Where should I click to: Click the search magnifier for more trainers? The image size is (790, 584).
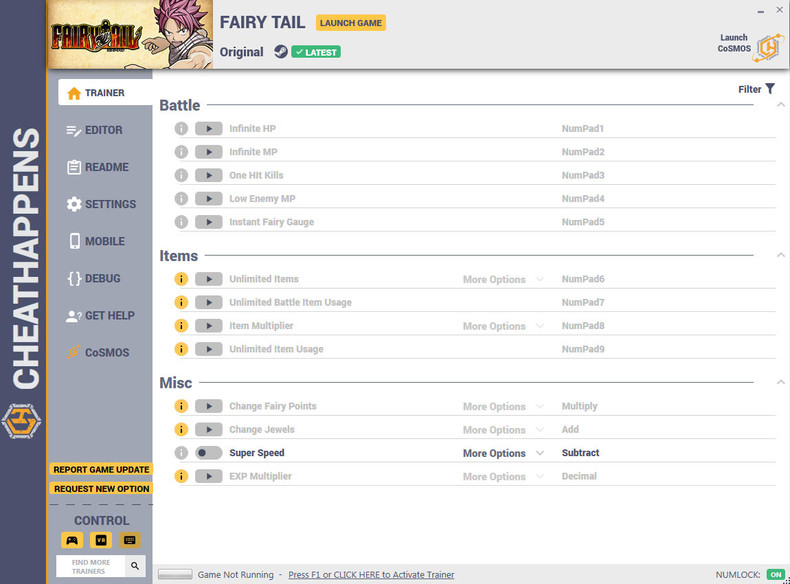click(x=135, y=566)
